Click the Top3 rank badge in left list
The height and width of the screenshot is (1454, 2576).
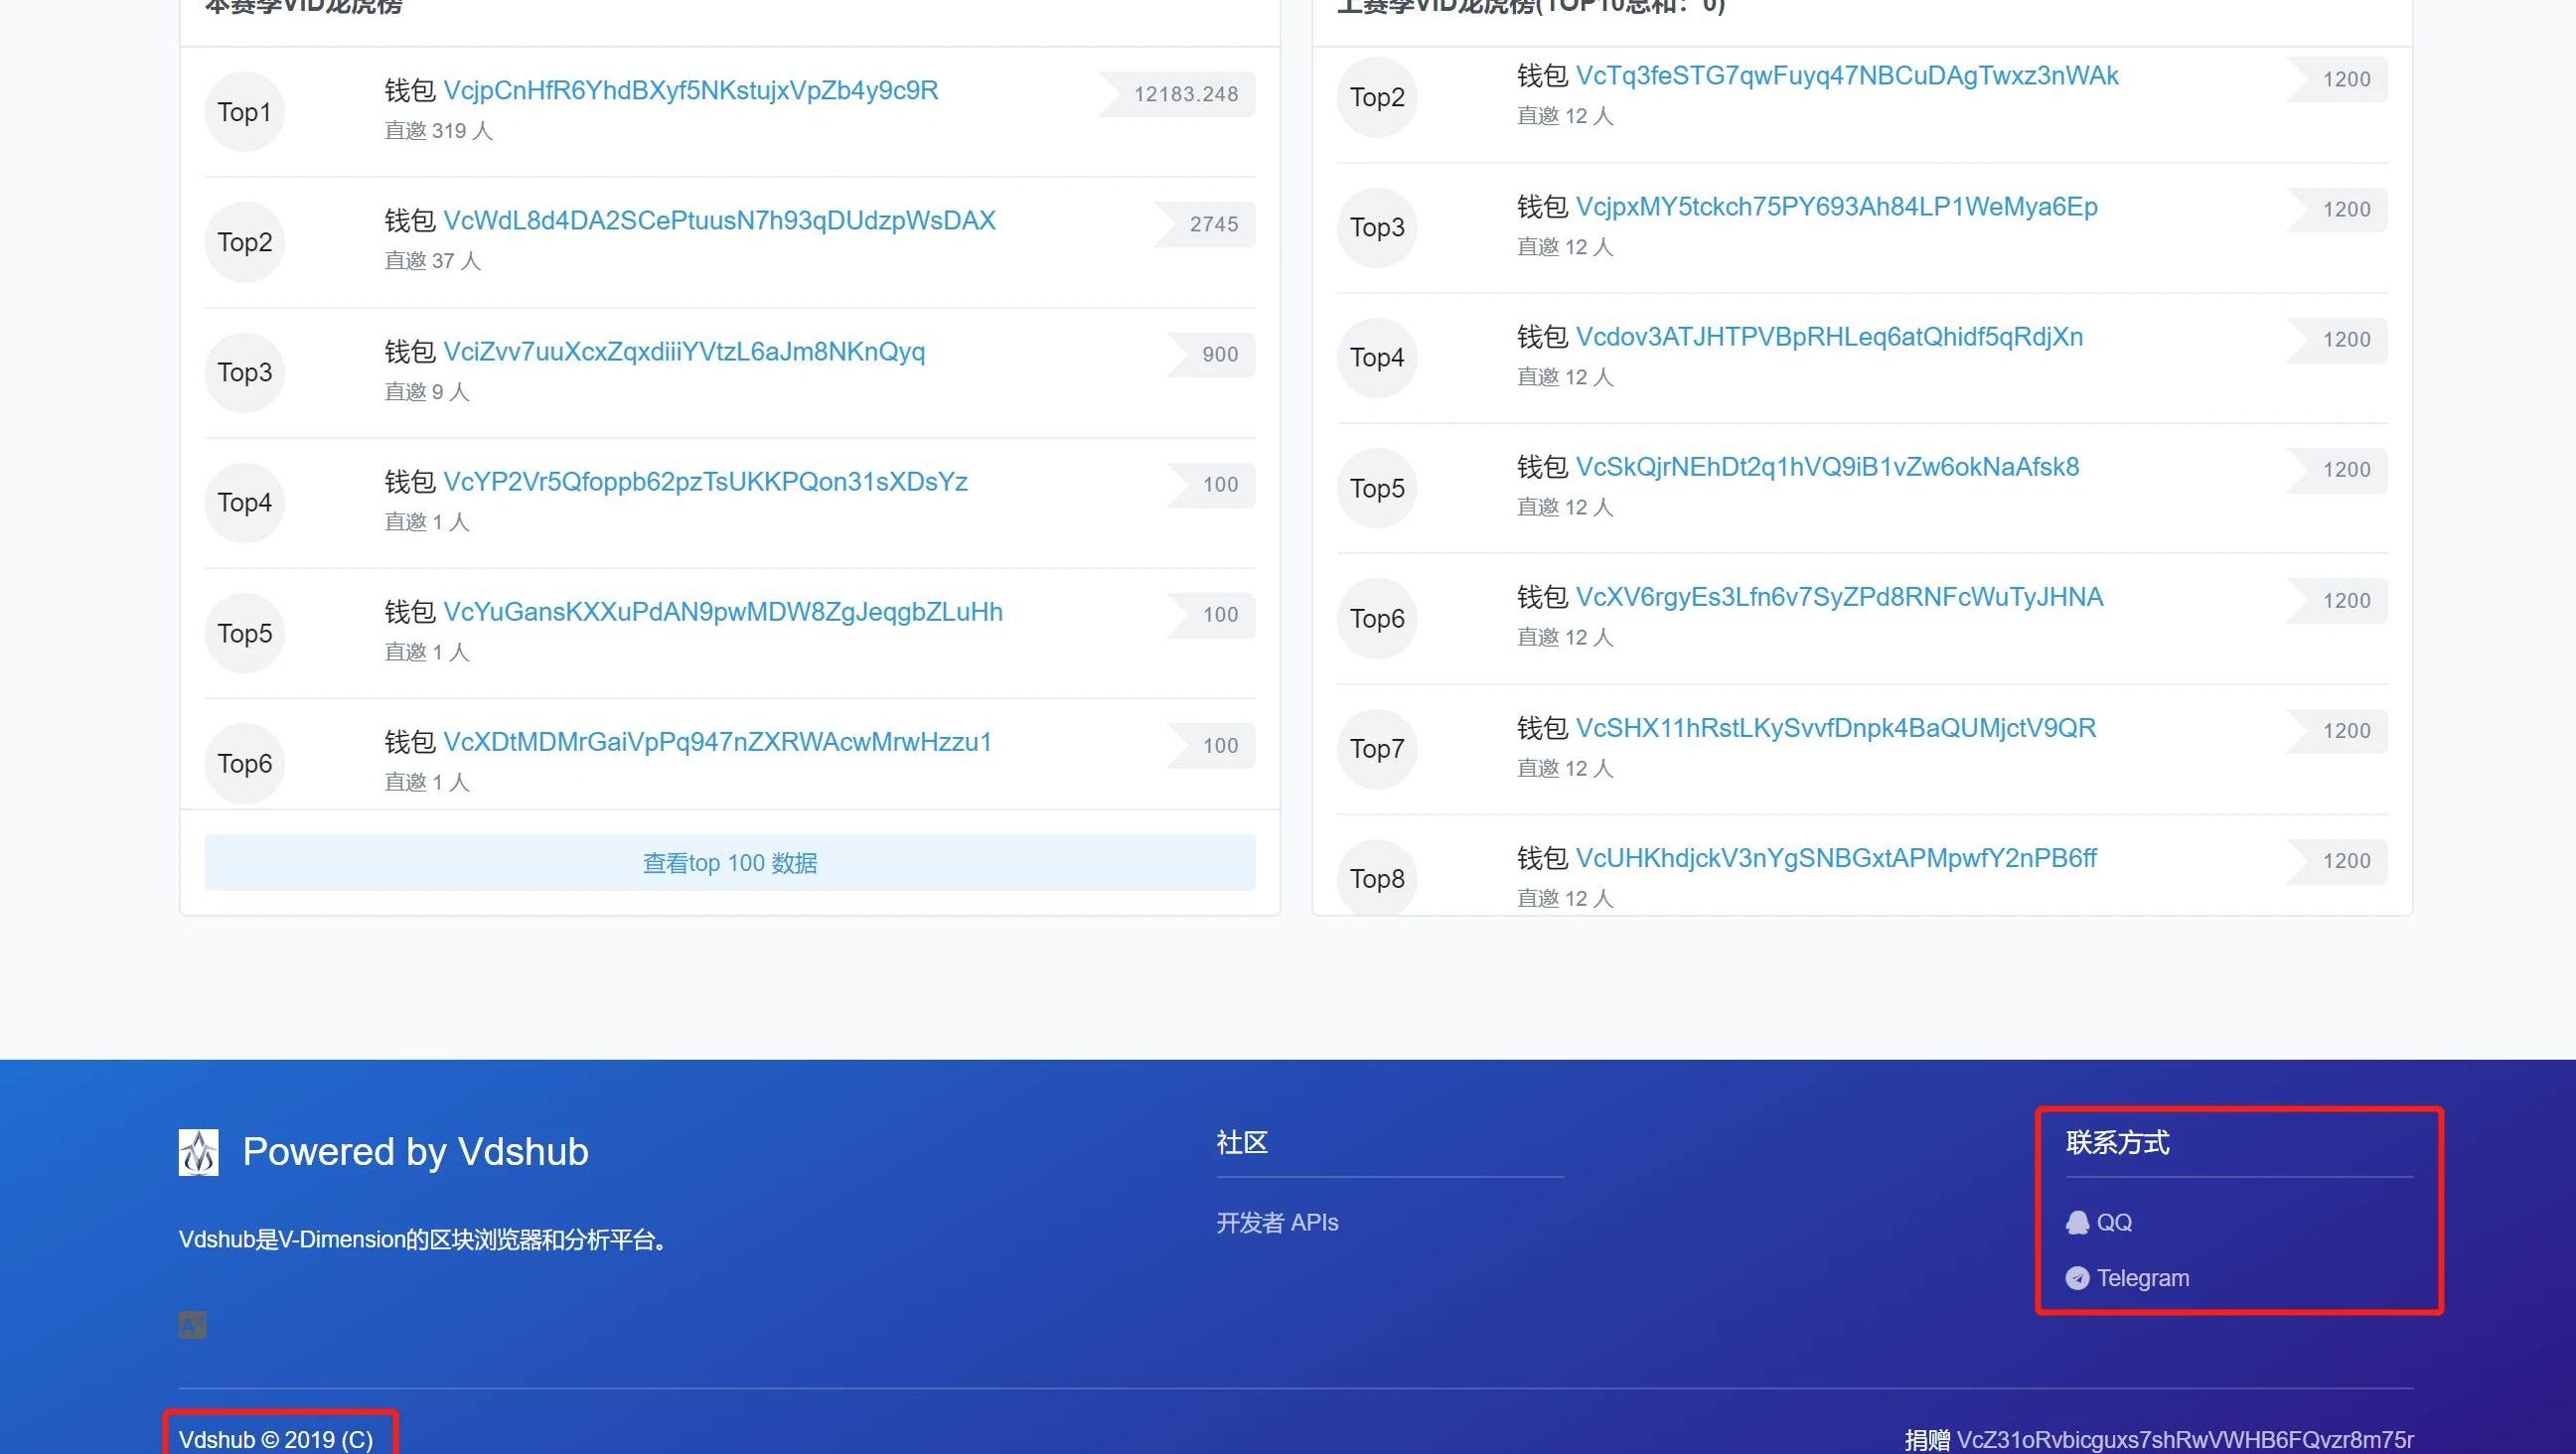244,372
